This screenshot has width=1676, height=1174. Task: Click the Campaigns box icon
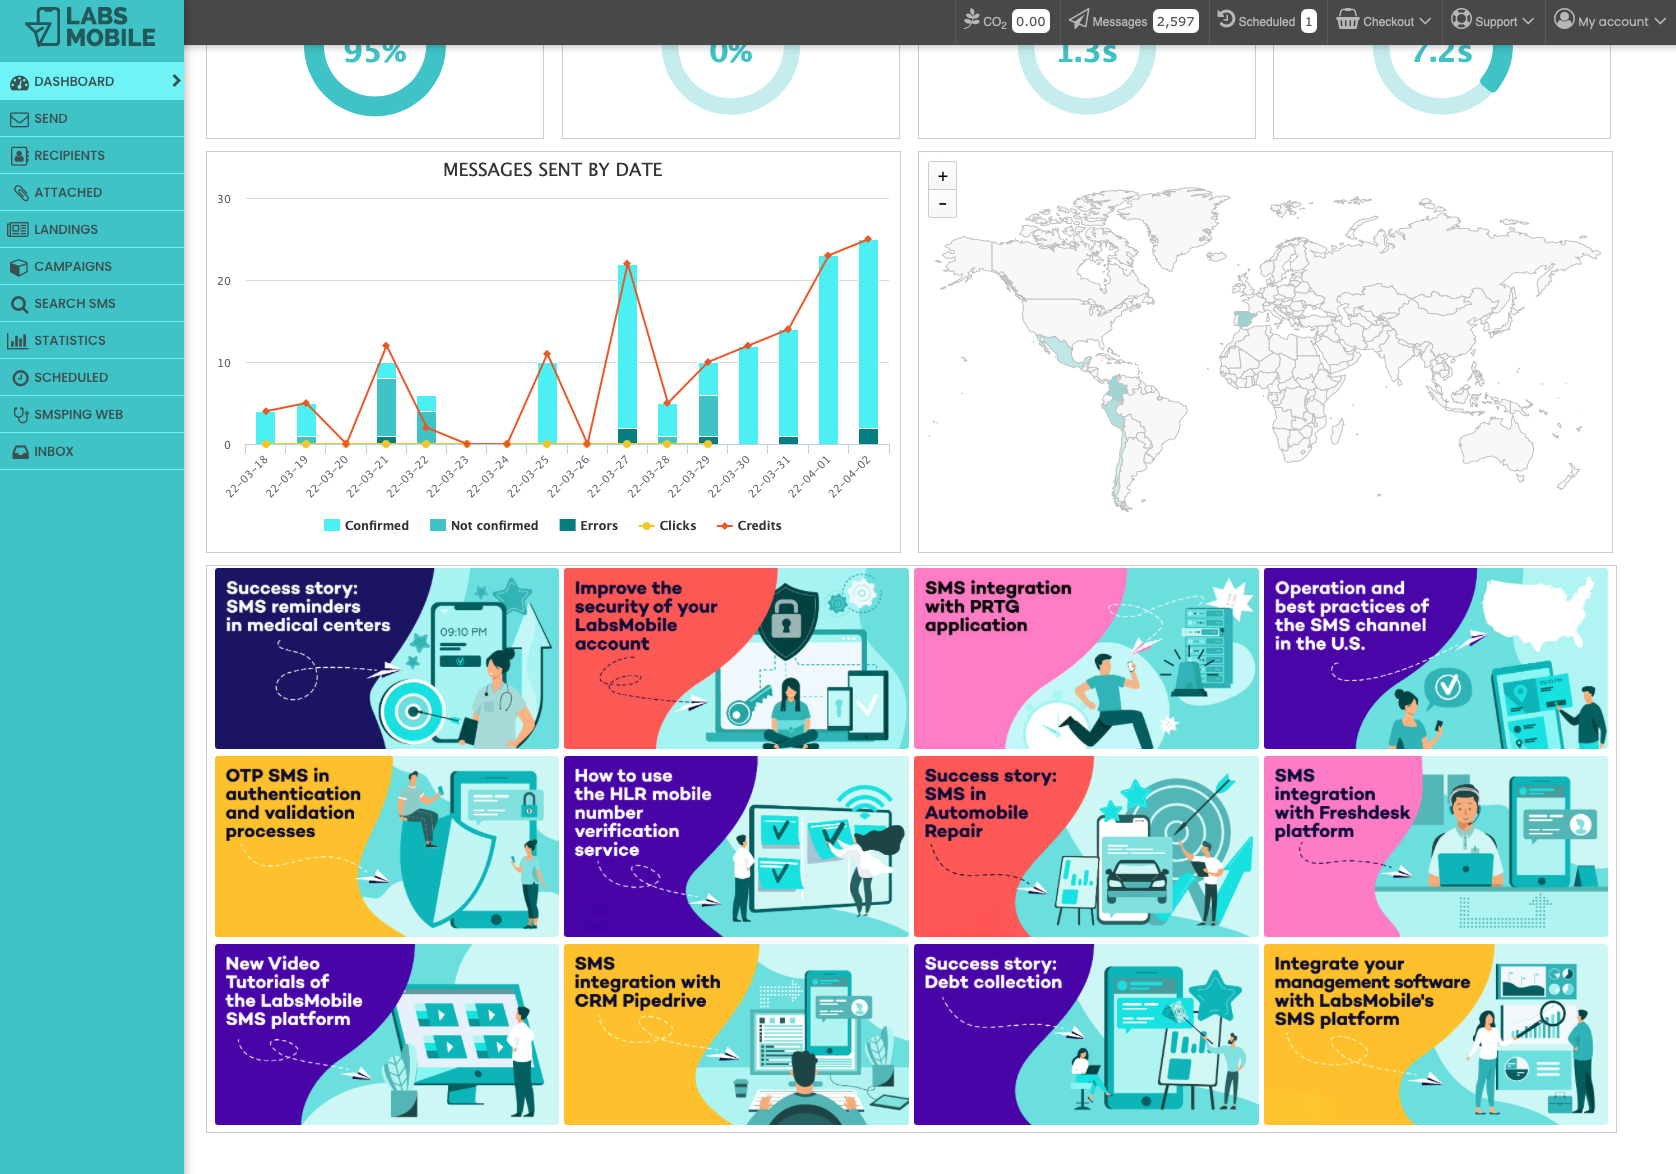(x=19, y=267)
